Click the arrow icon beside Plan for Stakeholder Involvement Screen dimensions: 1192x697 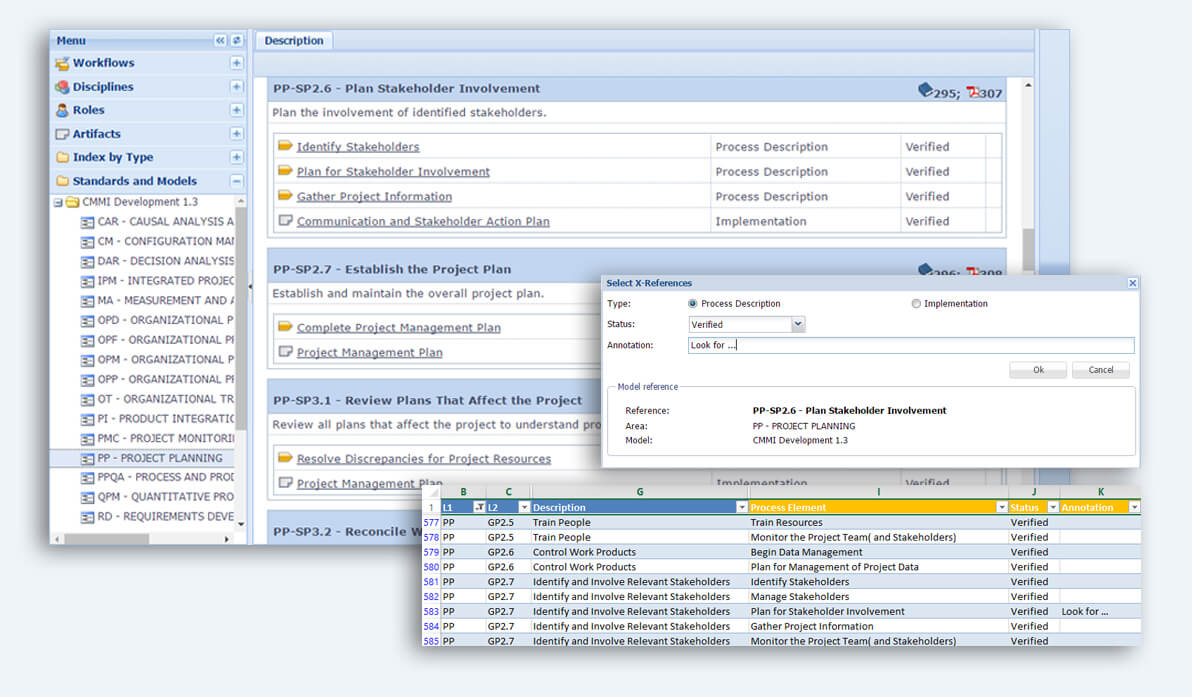285,171
